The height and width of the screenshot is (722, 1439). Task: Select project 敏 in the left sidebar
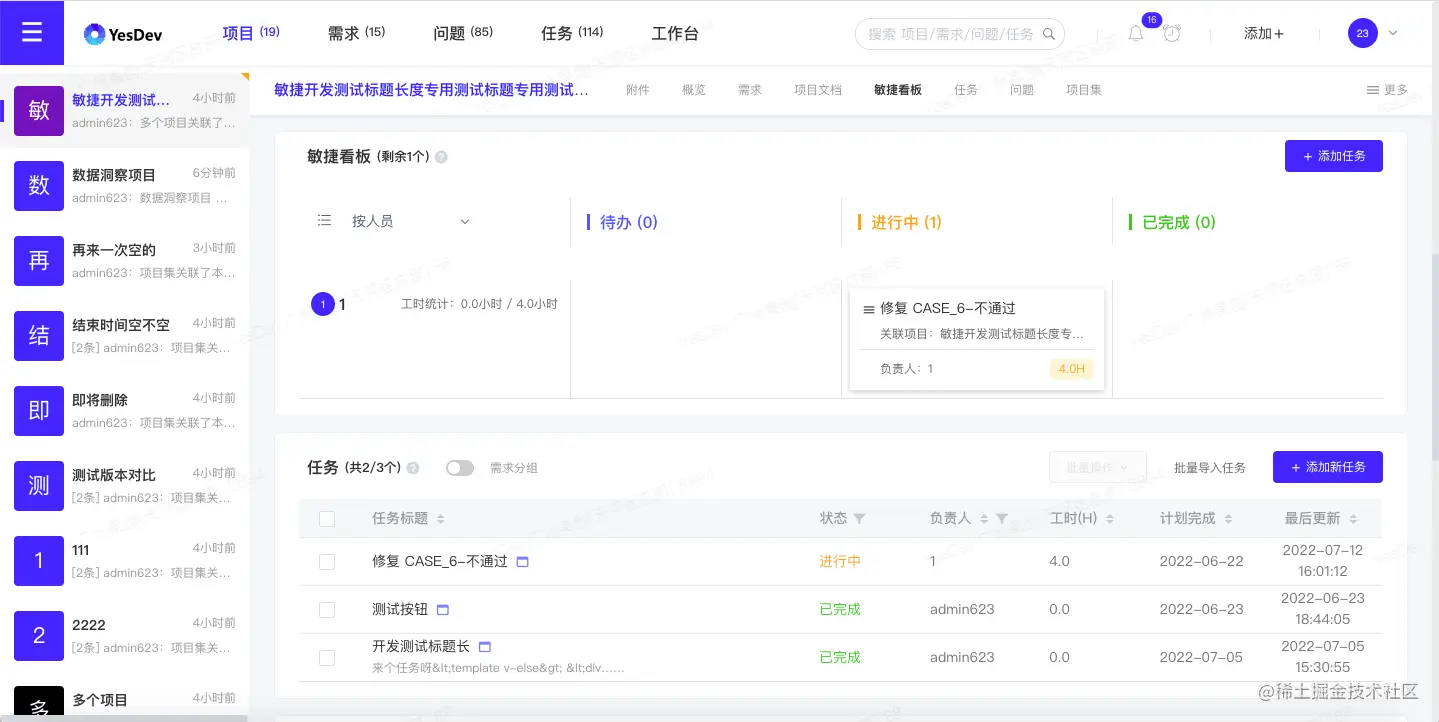(38, 110)
